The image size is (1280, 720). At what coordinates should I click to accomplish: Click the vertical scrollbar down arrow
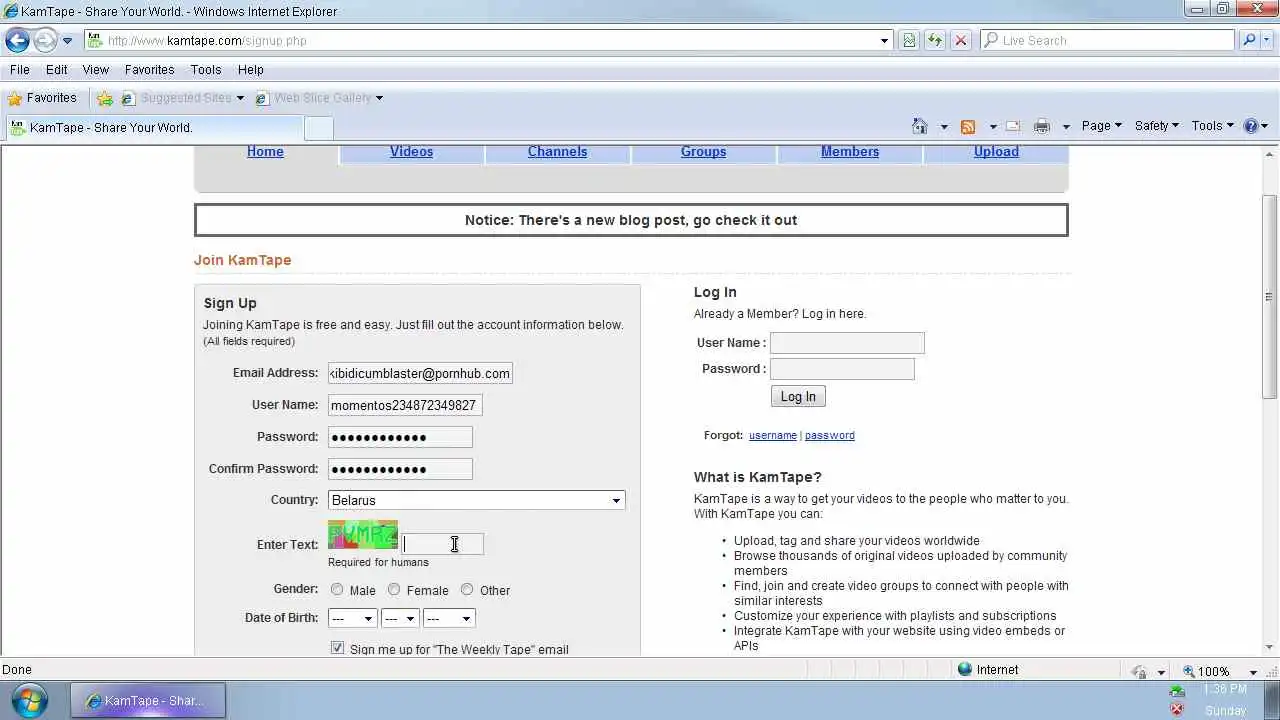[1271, 648]
